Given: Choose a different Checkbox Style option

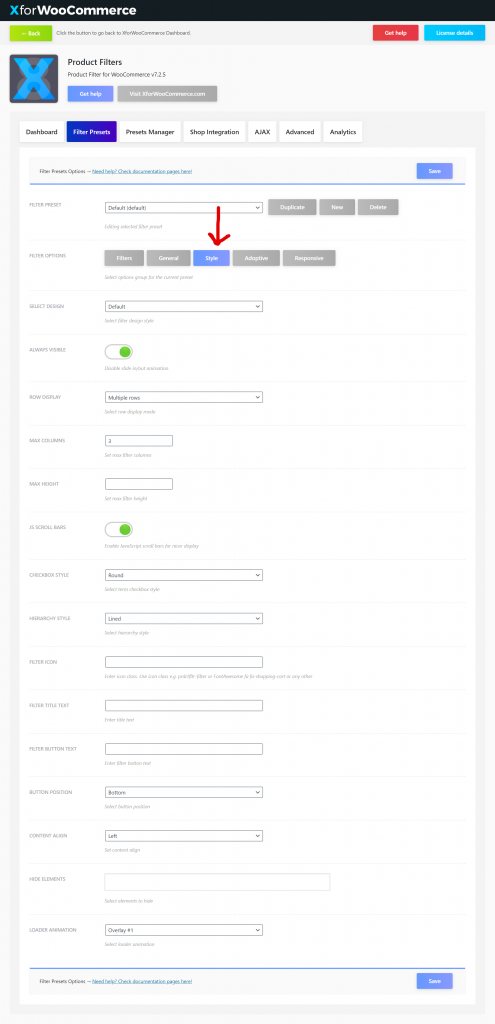Looking at the screenshot, I should [x=184, y=575].
